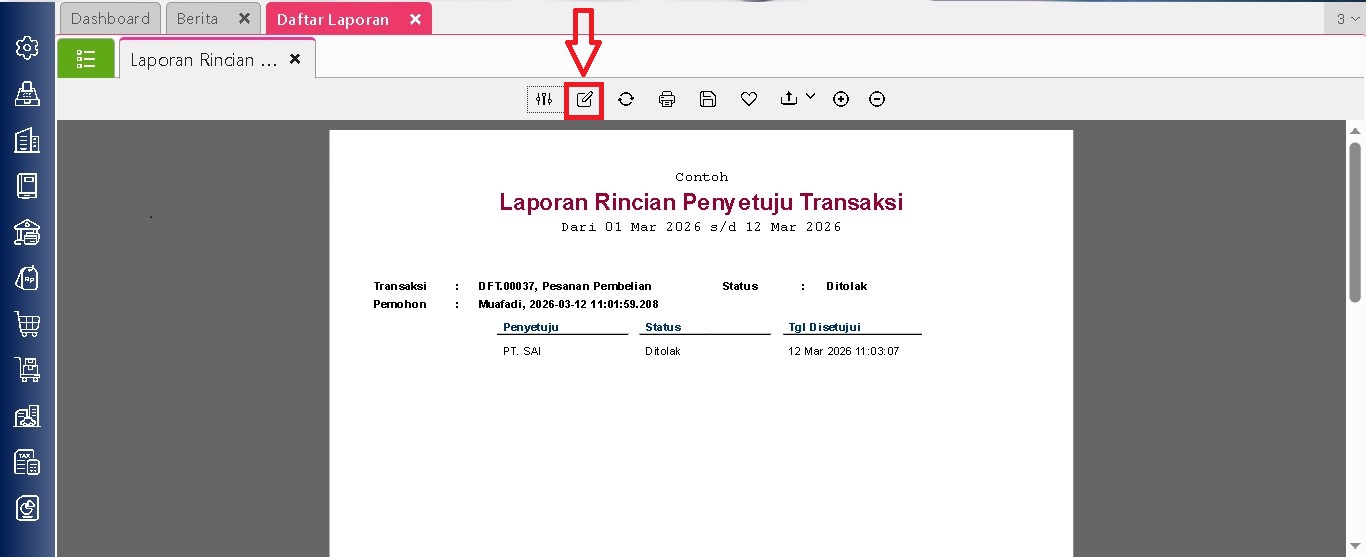Open the settings gear in the sidebar
1366x557 pixels.
click(x=27, y=47)
